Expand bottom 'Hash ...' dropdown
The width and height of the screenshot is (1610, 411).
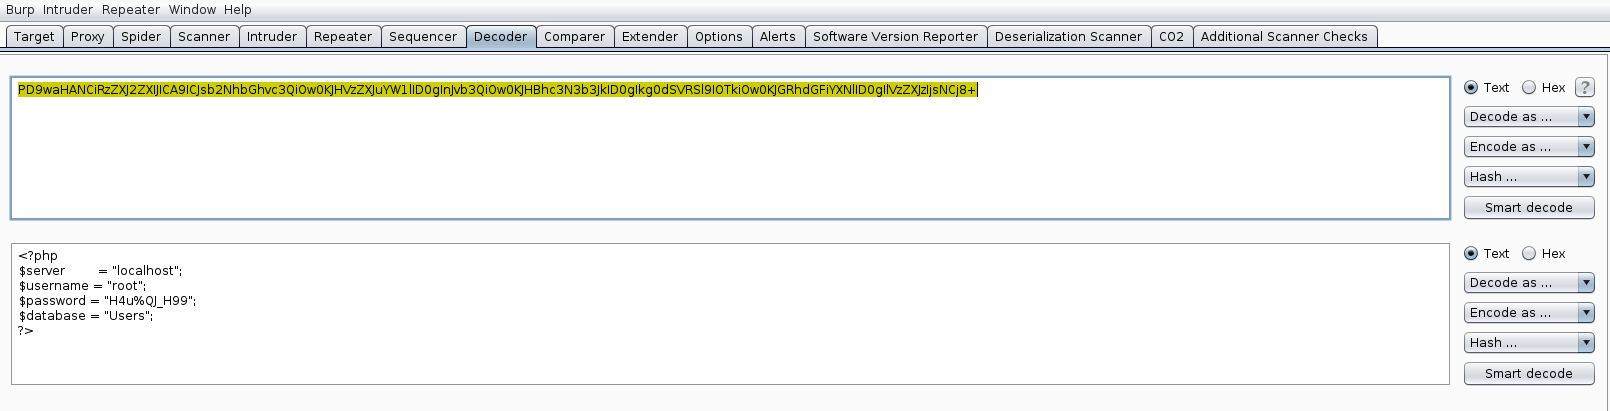pyautogui.click(x=1528, y=343)
